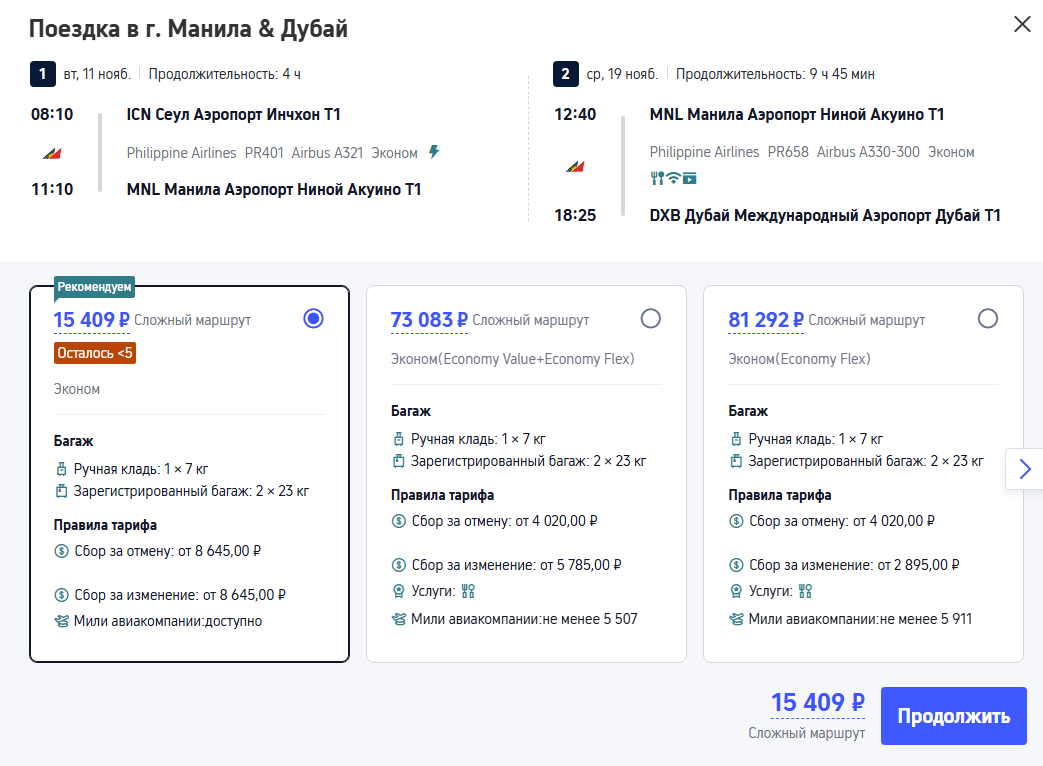The height and width of the screenshot is (766, 1043).
Task: Click hand luggage icon in 81 292 ₽ card
Action: (x=736, y=440)
